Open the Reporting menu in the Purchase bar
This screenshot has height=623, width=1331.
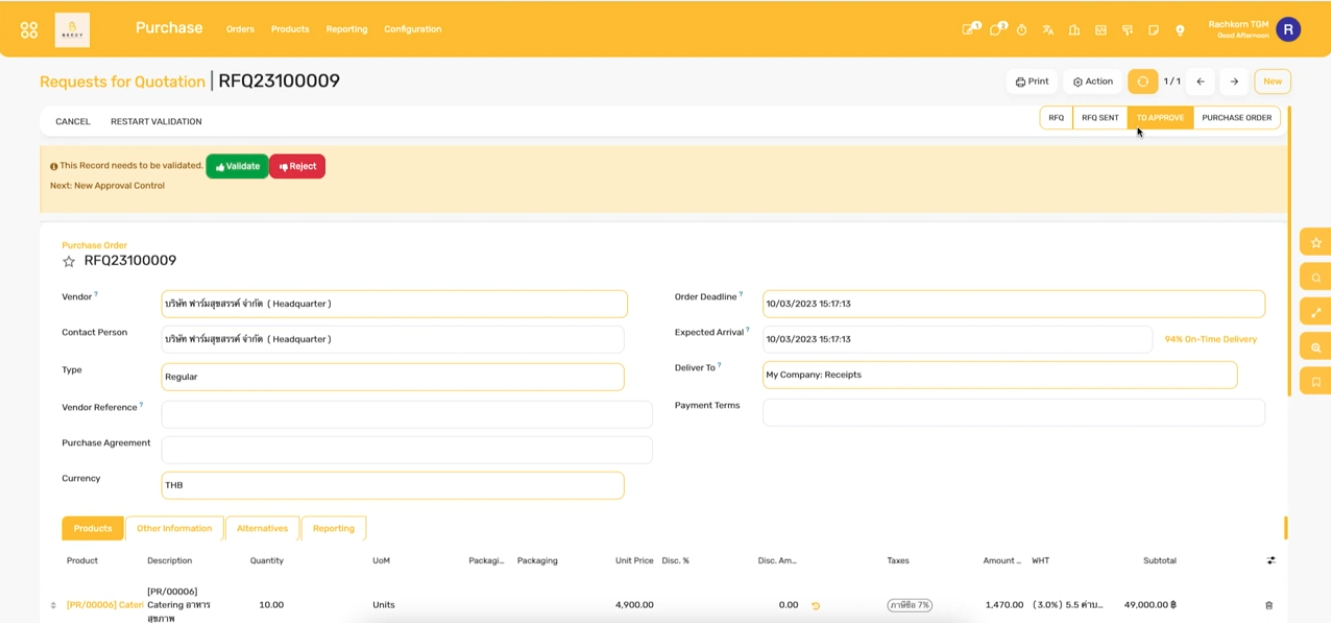[x=346, y=29]
